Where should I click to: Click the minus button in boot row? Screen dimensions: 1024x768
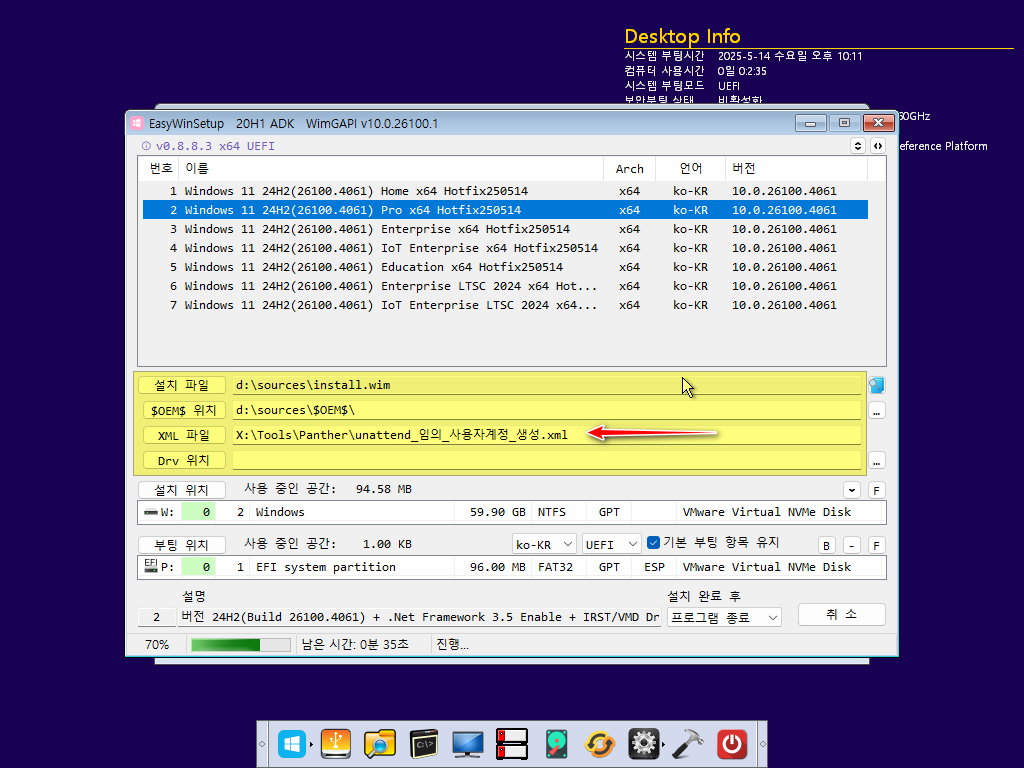pyautogui.click(x=852, y=545)
